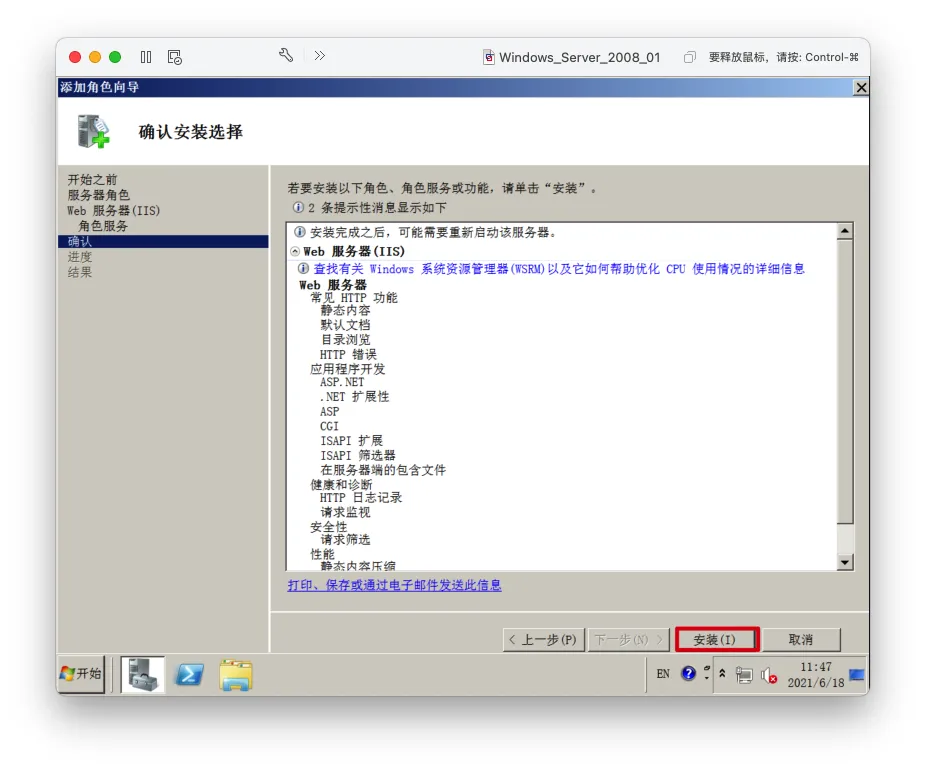Click 请求筛选 entry

coord(345,540)
